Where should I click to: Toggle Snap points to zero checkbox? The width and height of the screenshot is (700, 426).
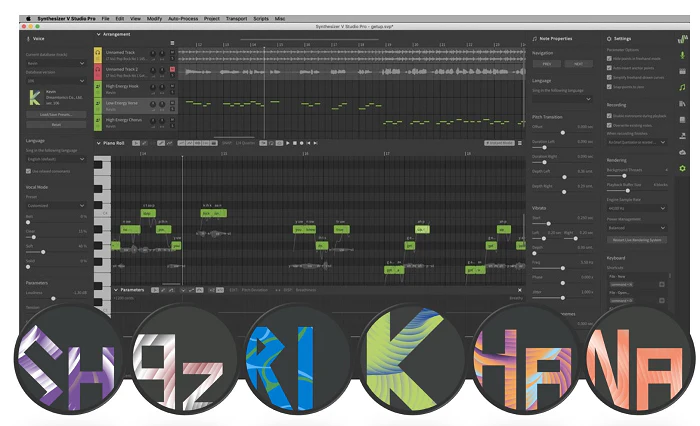pos(609,87)
